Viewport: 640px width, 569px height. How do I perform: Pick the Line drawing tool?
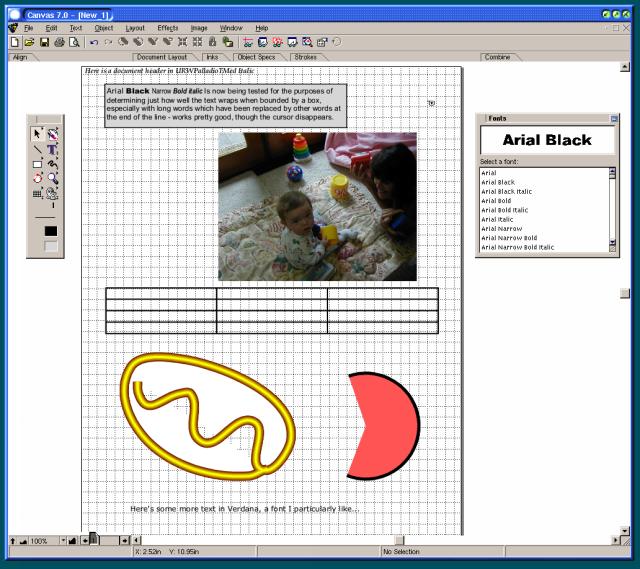tap(38, 148)
